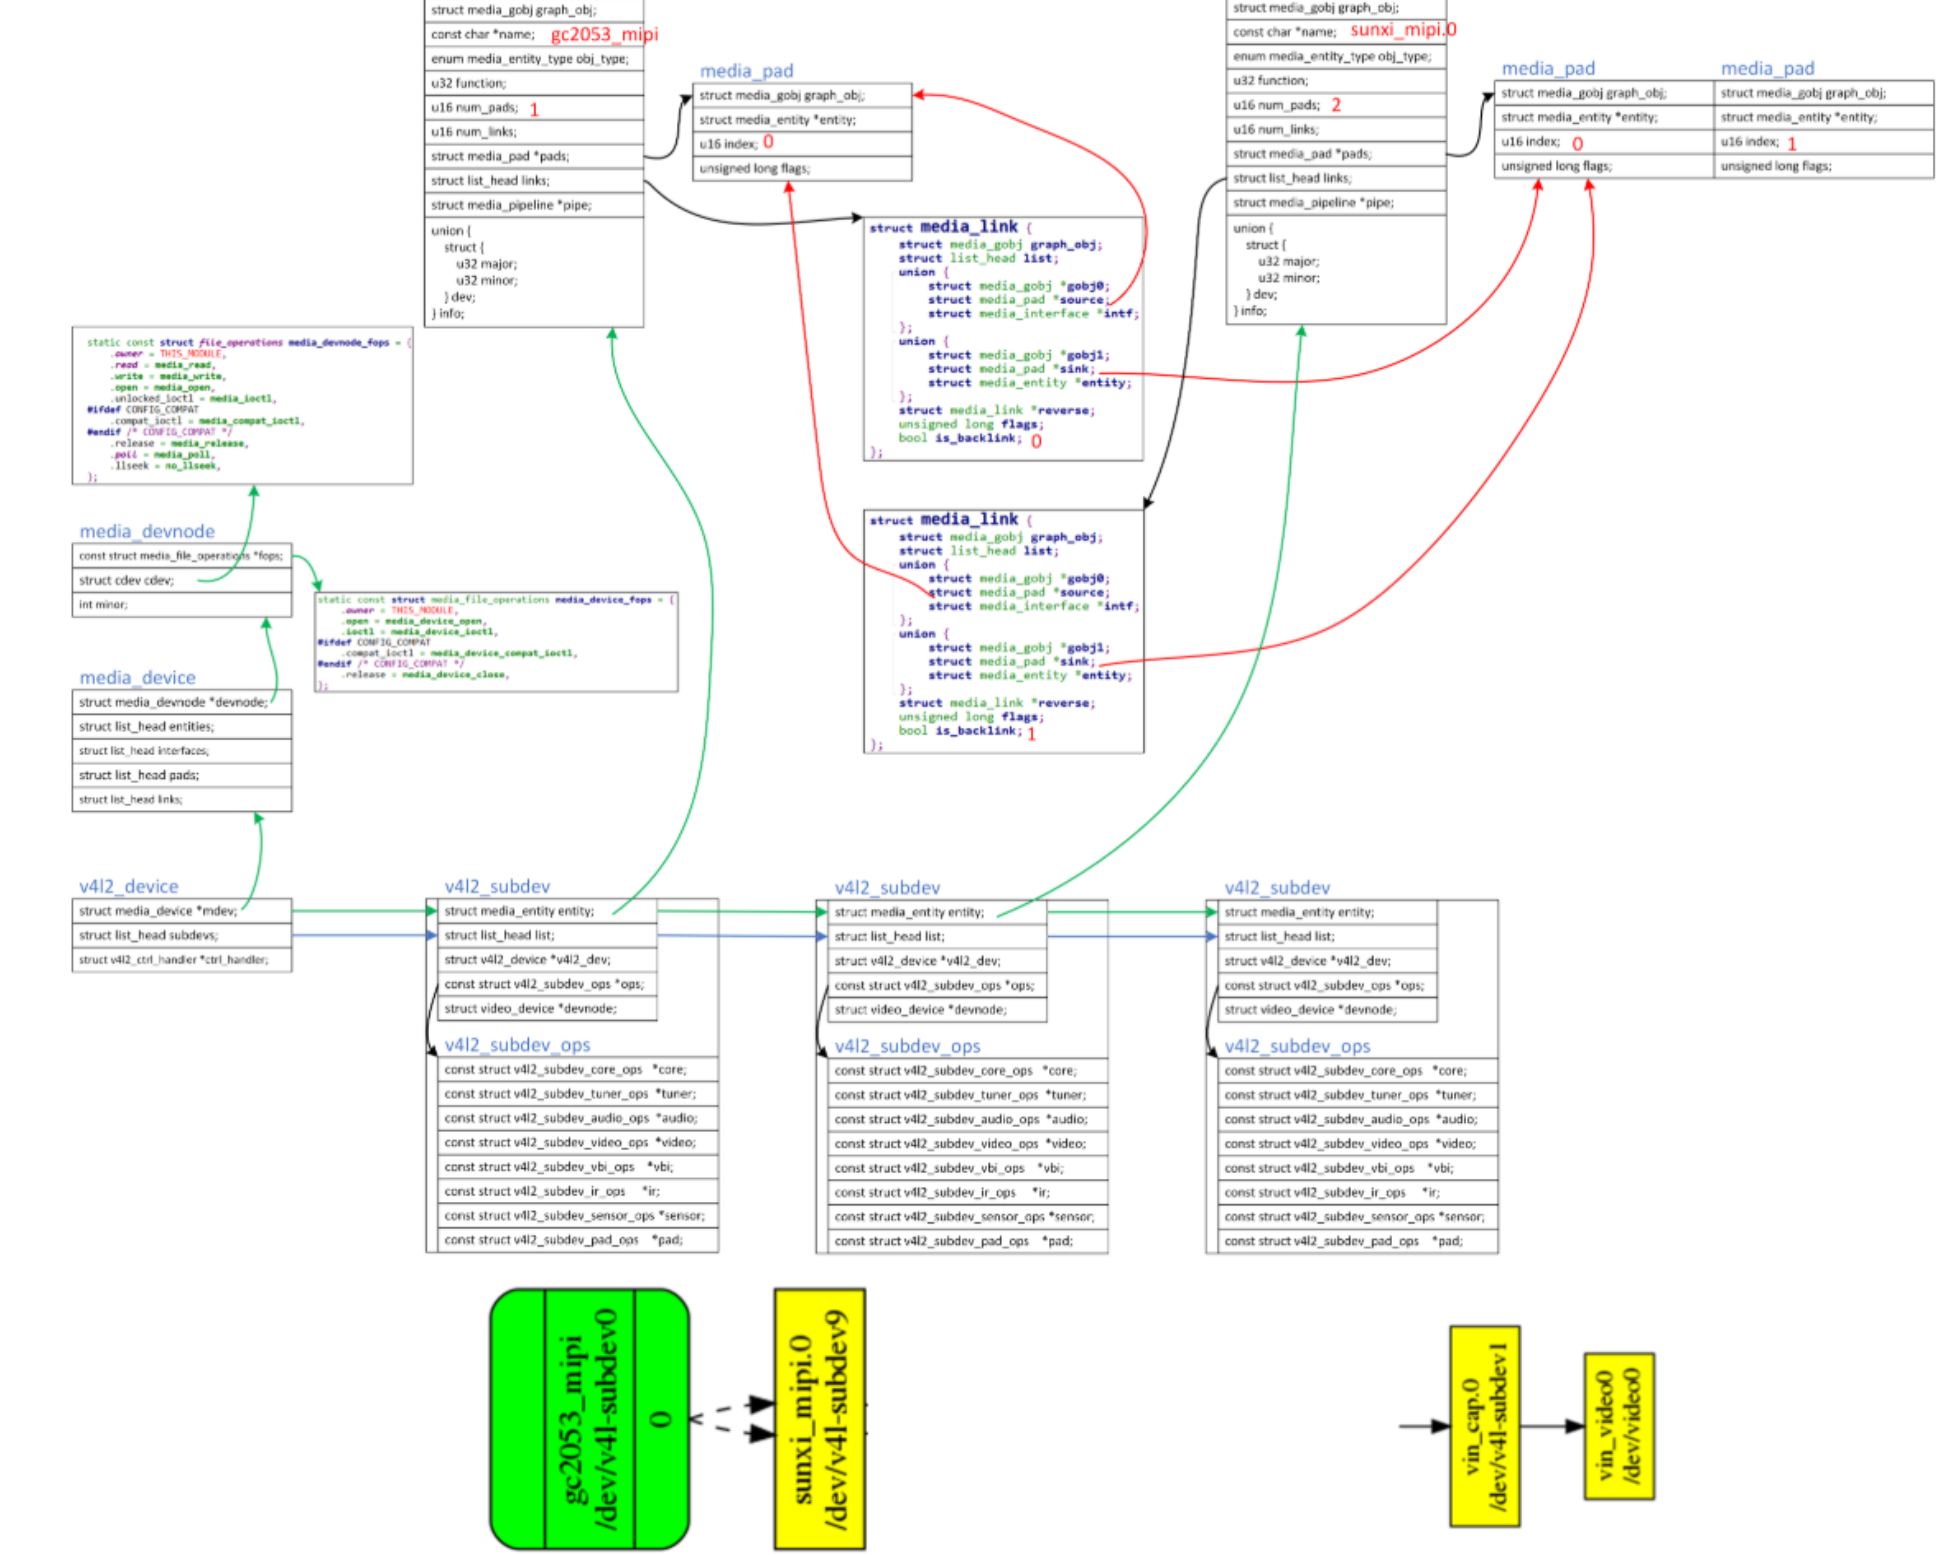Click media_link struct with is_backlink 0
1945x1555 pixels.
(1003, 338)
